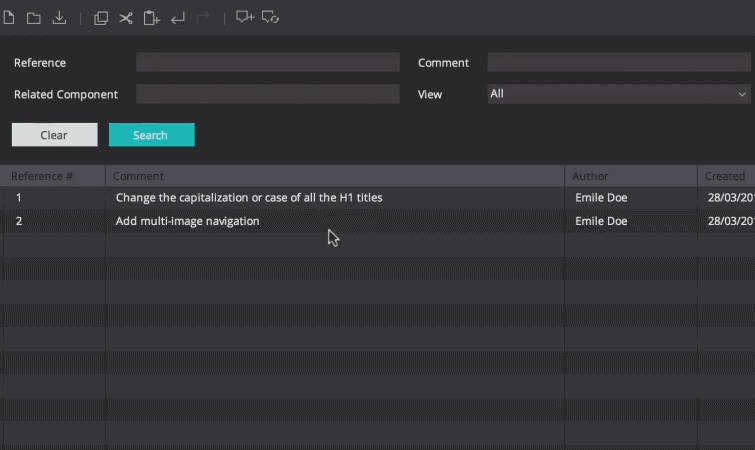The image size is (755, 450).
Task: Click the Redo arrow icon
Action: click(203, 18)
